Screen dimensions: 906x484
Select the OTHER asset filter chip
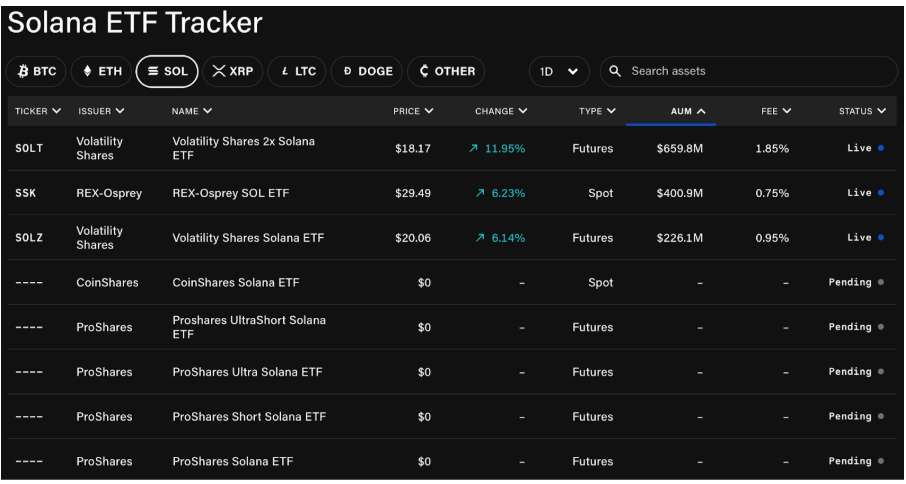click(x=446, y=72)
